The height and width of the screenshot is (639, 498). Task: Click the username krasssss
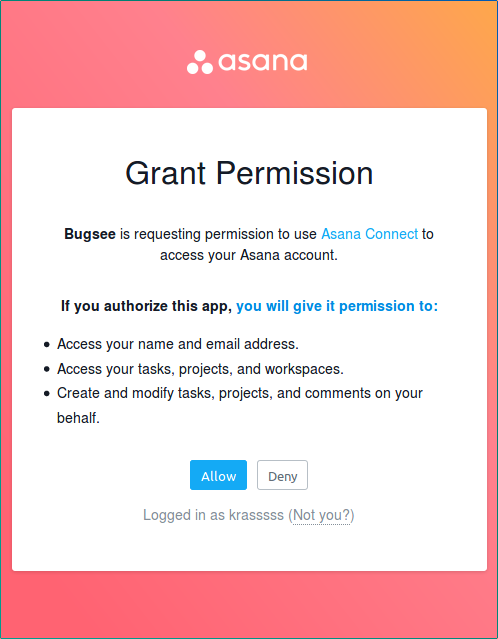point(256,515)
